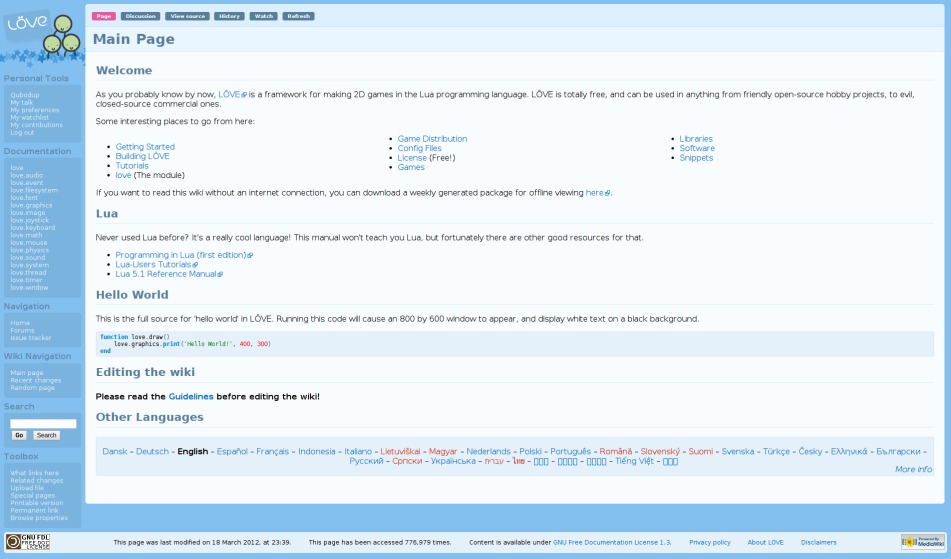Open the Getting Started link
This screenshot has width=951, height=559.
(x=145, y=147)
